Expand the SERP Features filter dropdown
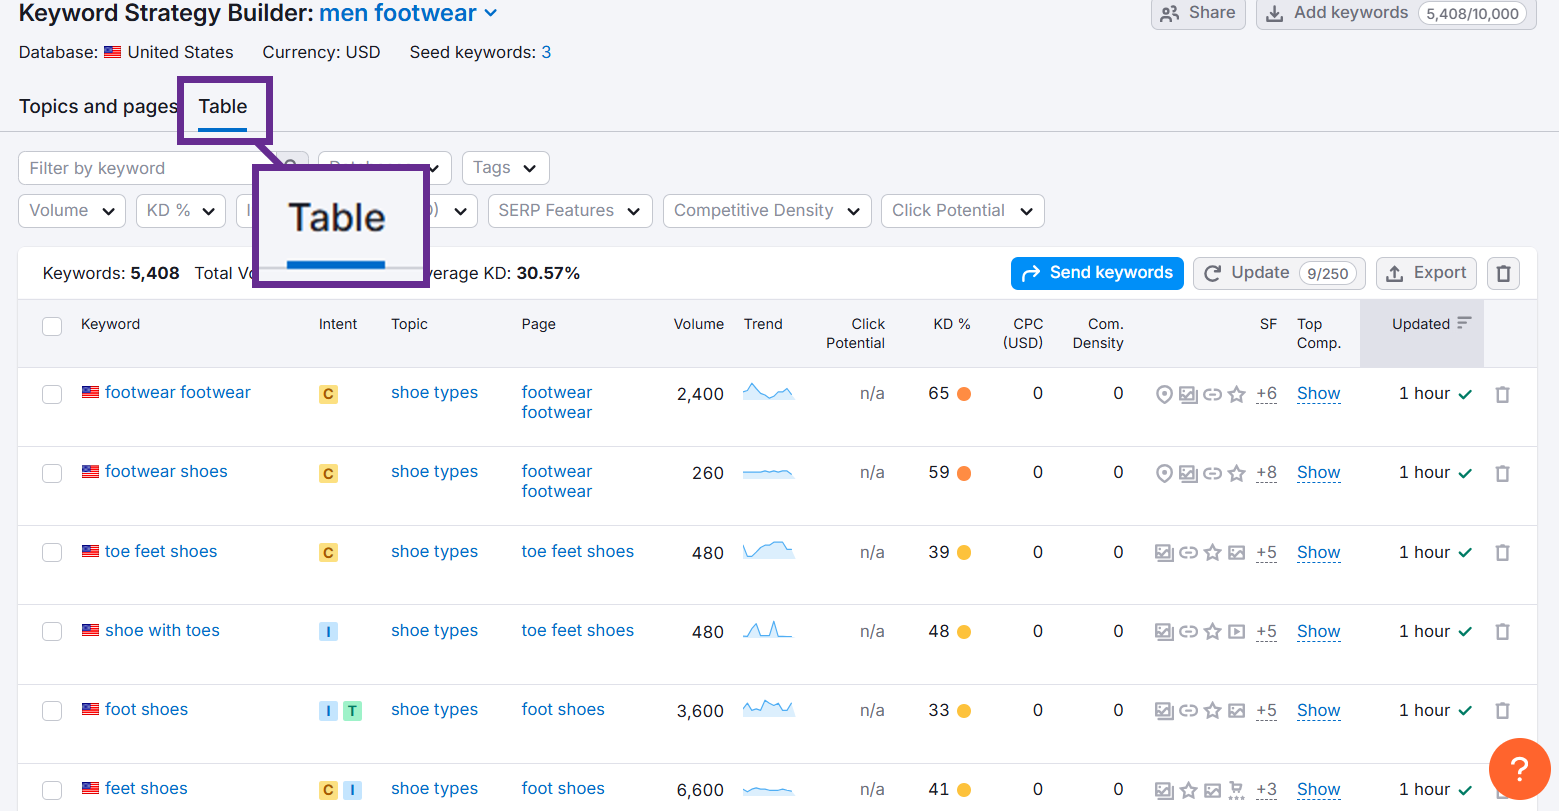 click(x=570, y=211)
